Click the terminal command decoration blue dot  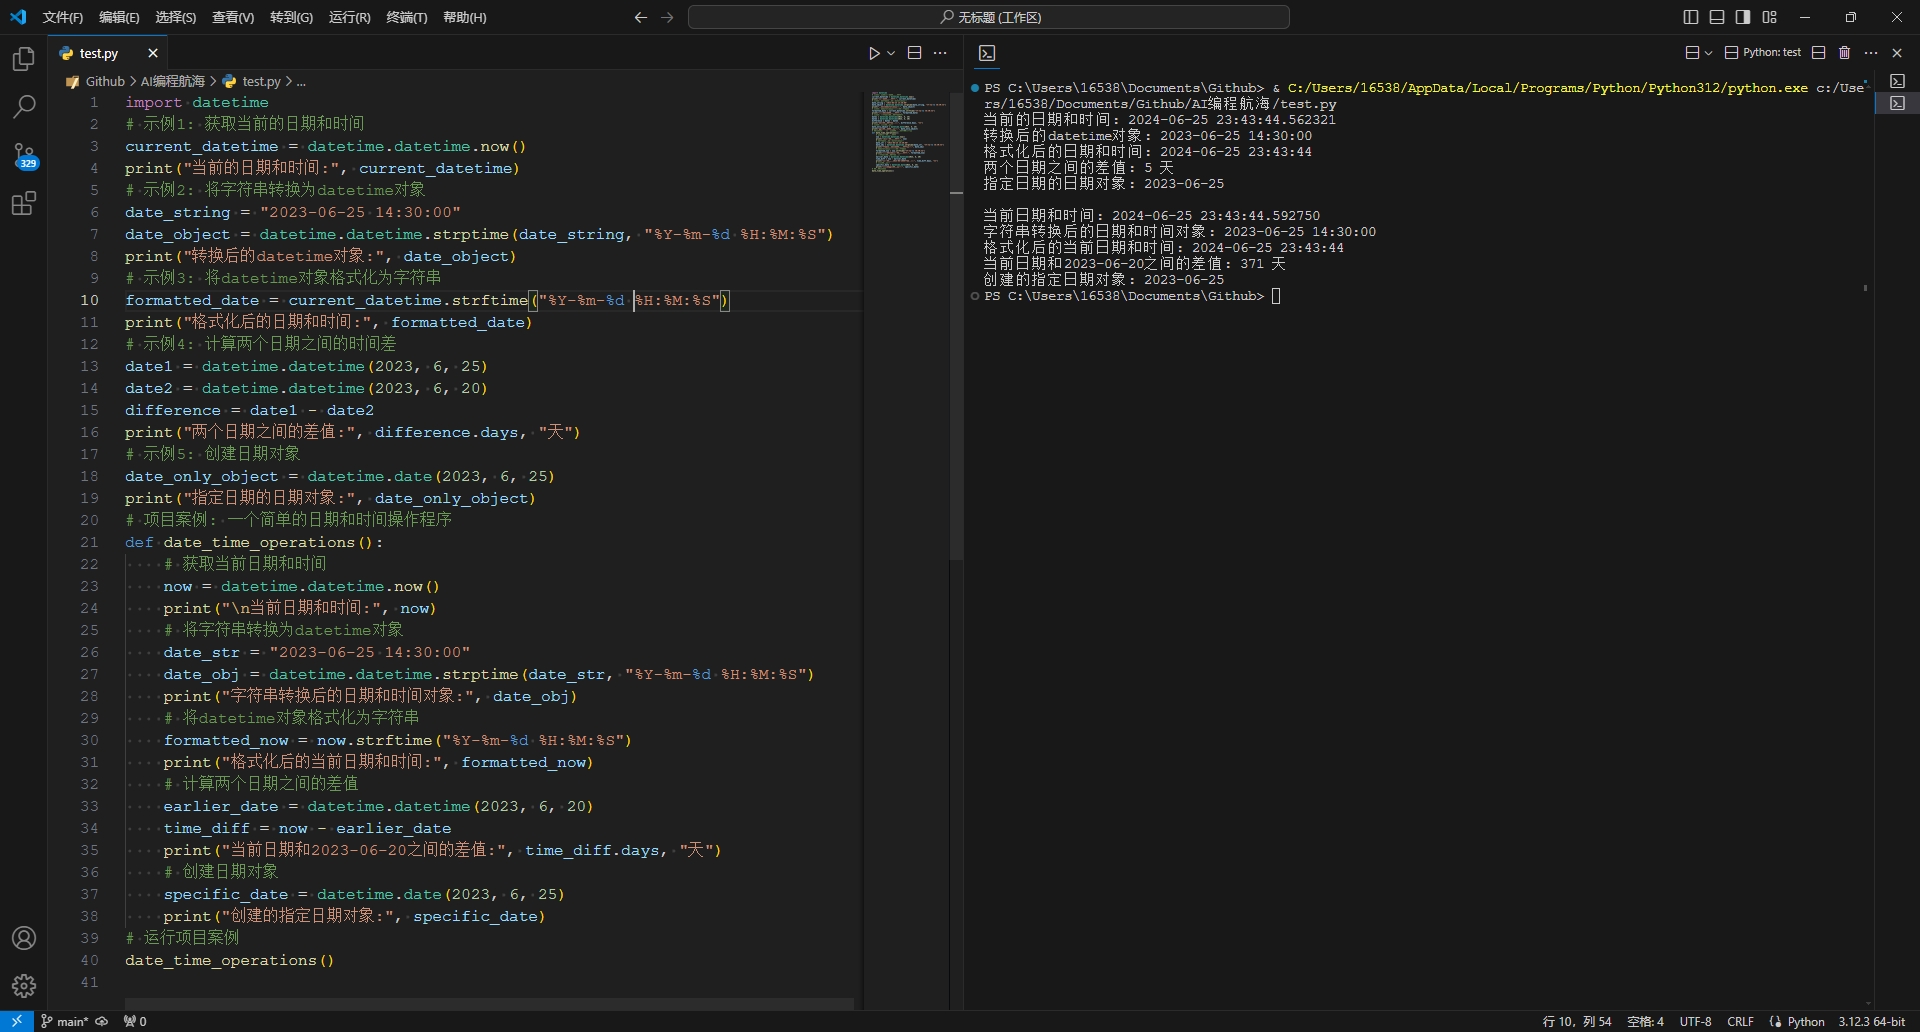975,88
